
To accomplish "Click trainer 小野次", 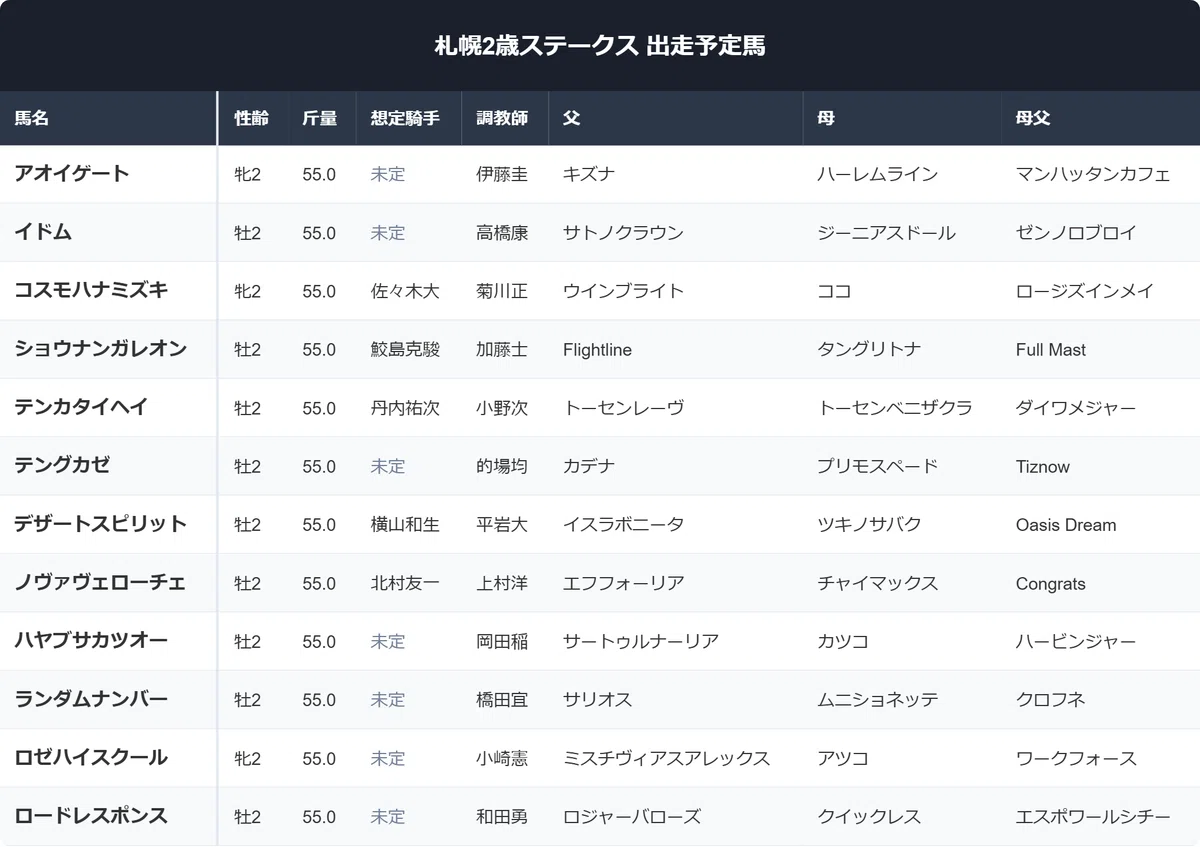I will [502, 408].
